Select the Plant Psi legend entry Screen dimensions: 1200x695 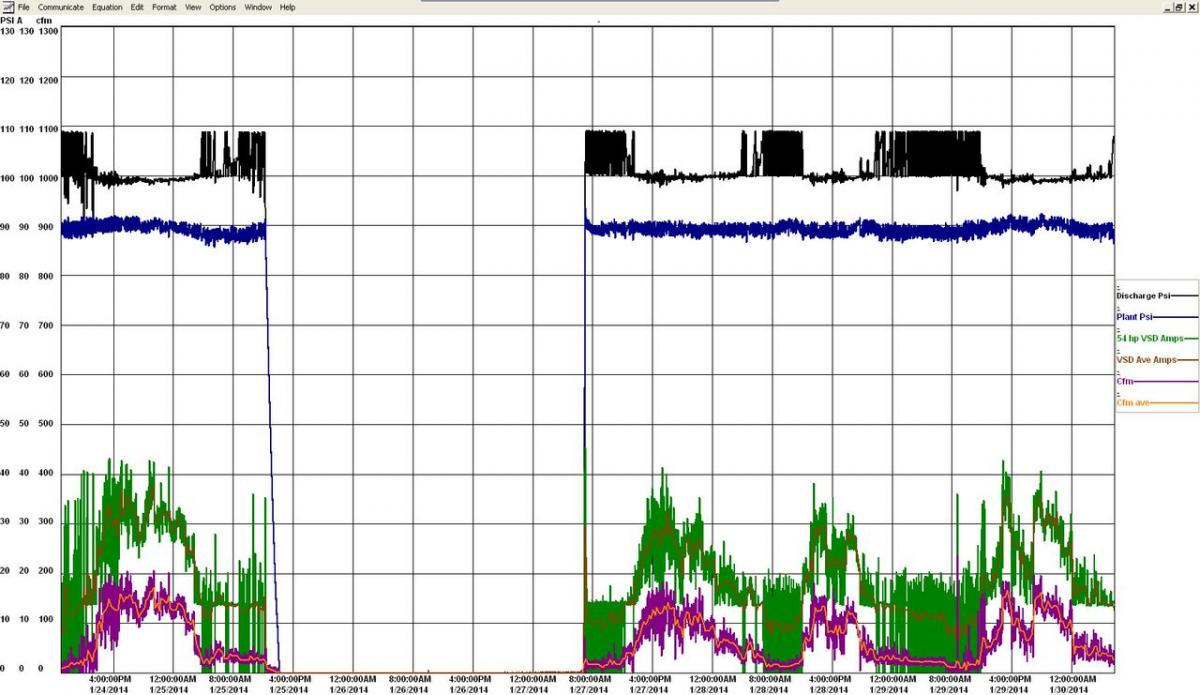click(1158, 317)
